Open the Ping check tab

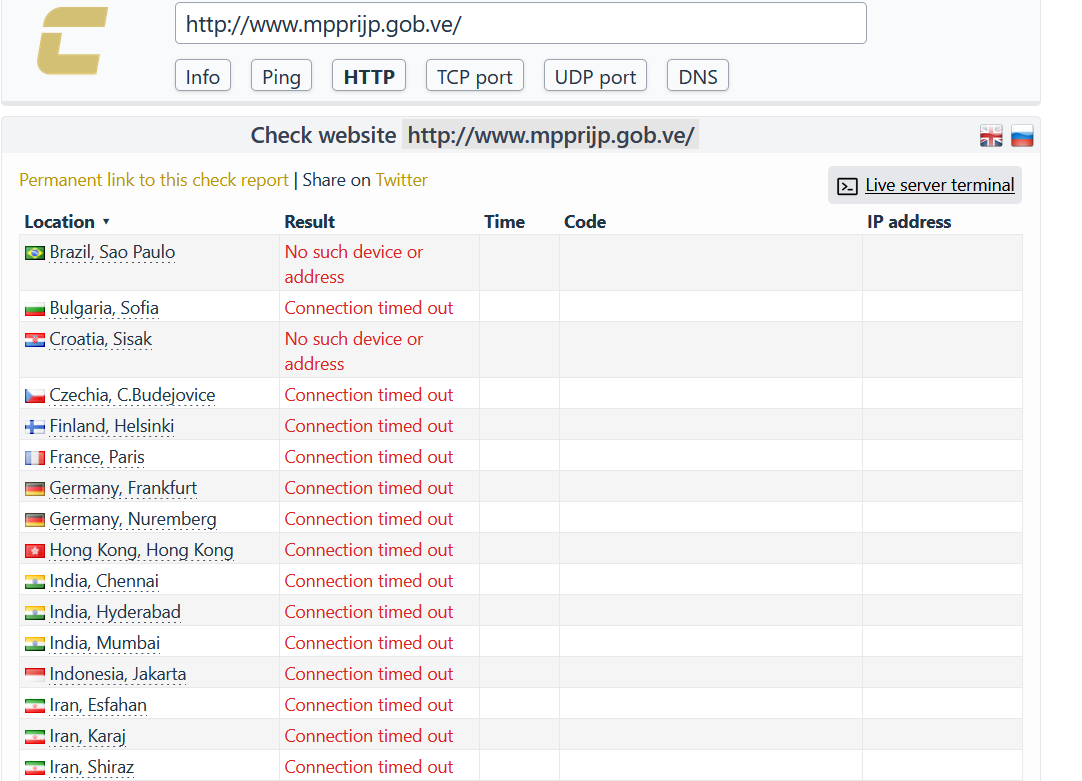pos(282,76)
